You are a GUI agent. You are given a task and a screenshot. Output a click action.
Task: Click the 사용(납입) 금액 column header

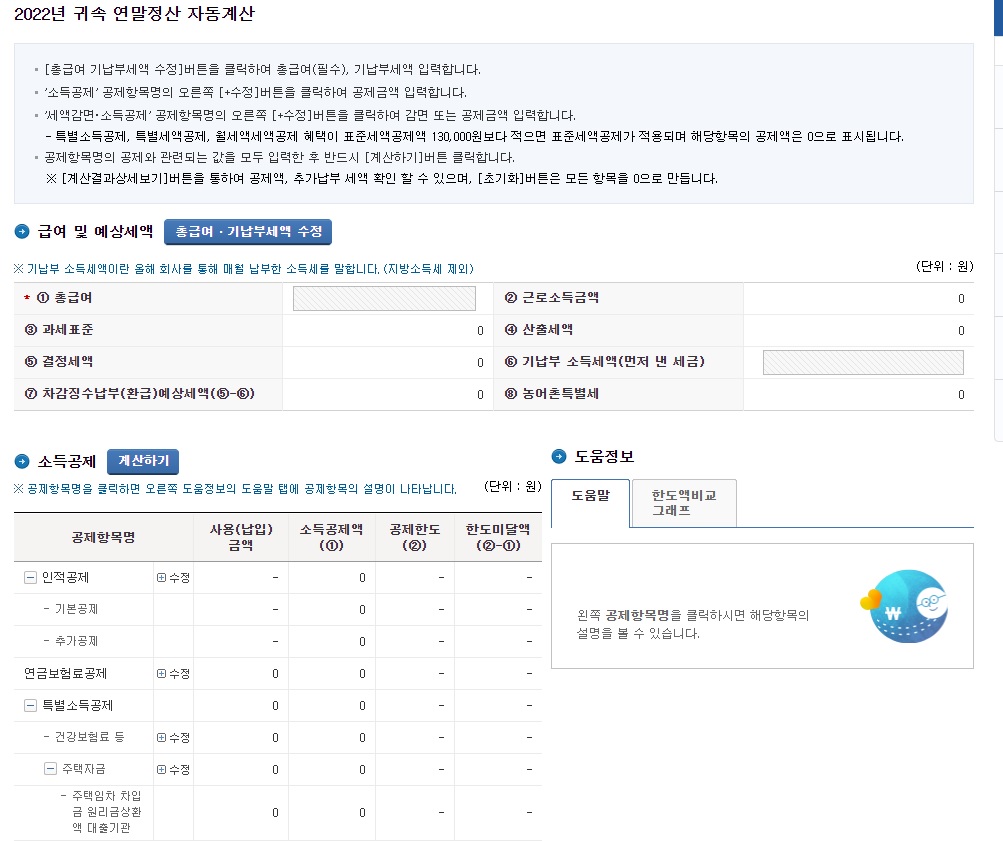[x=241, y=537]
